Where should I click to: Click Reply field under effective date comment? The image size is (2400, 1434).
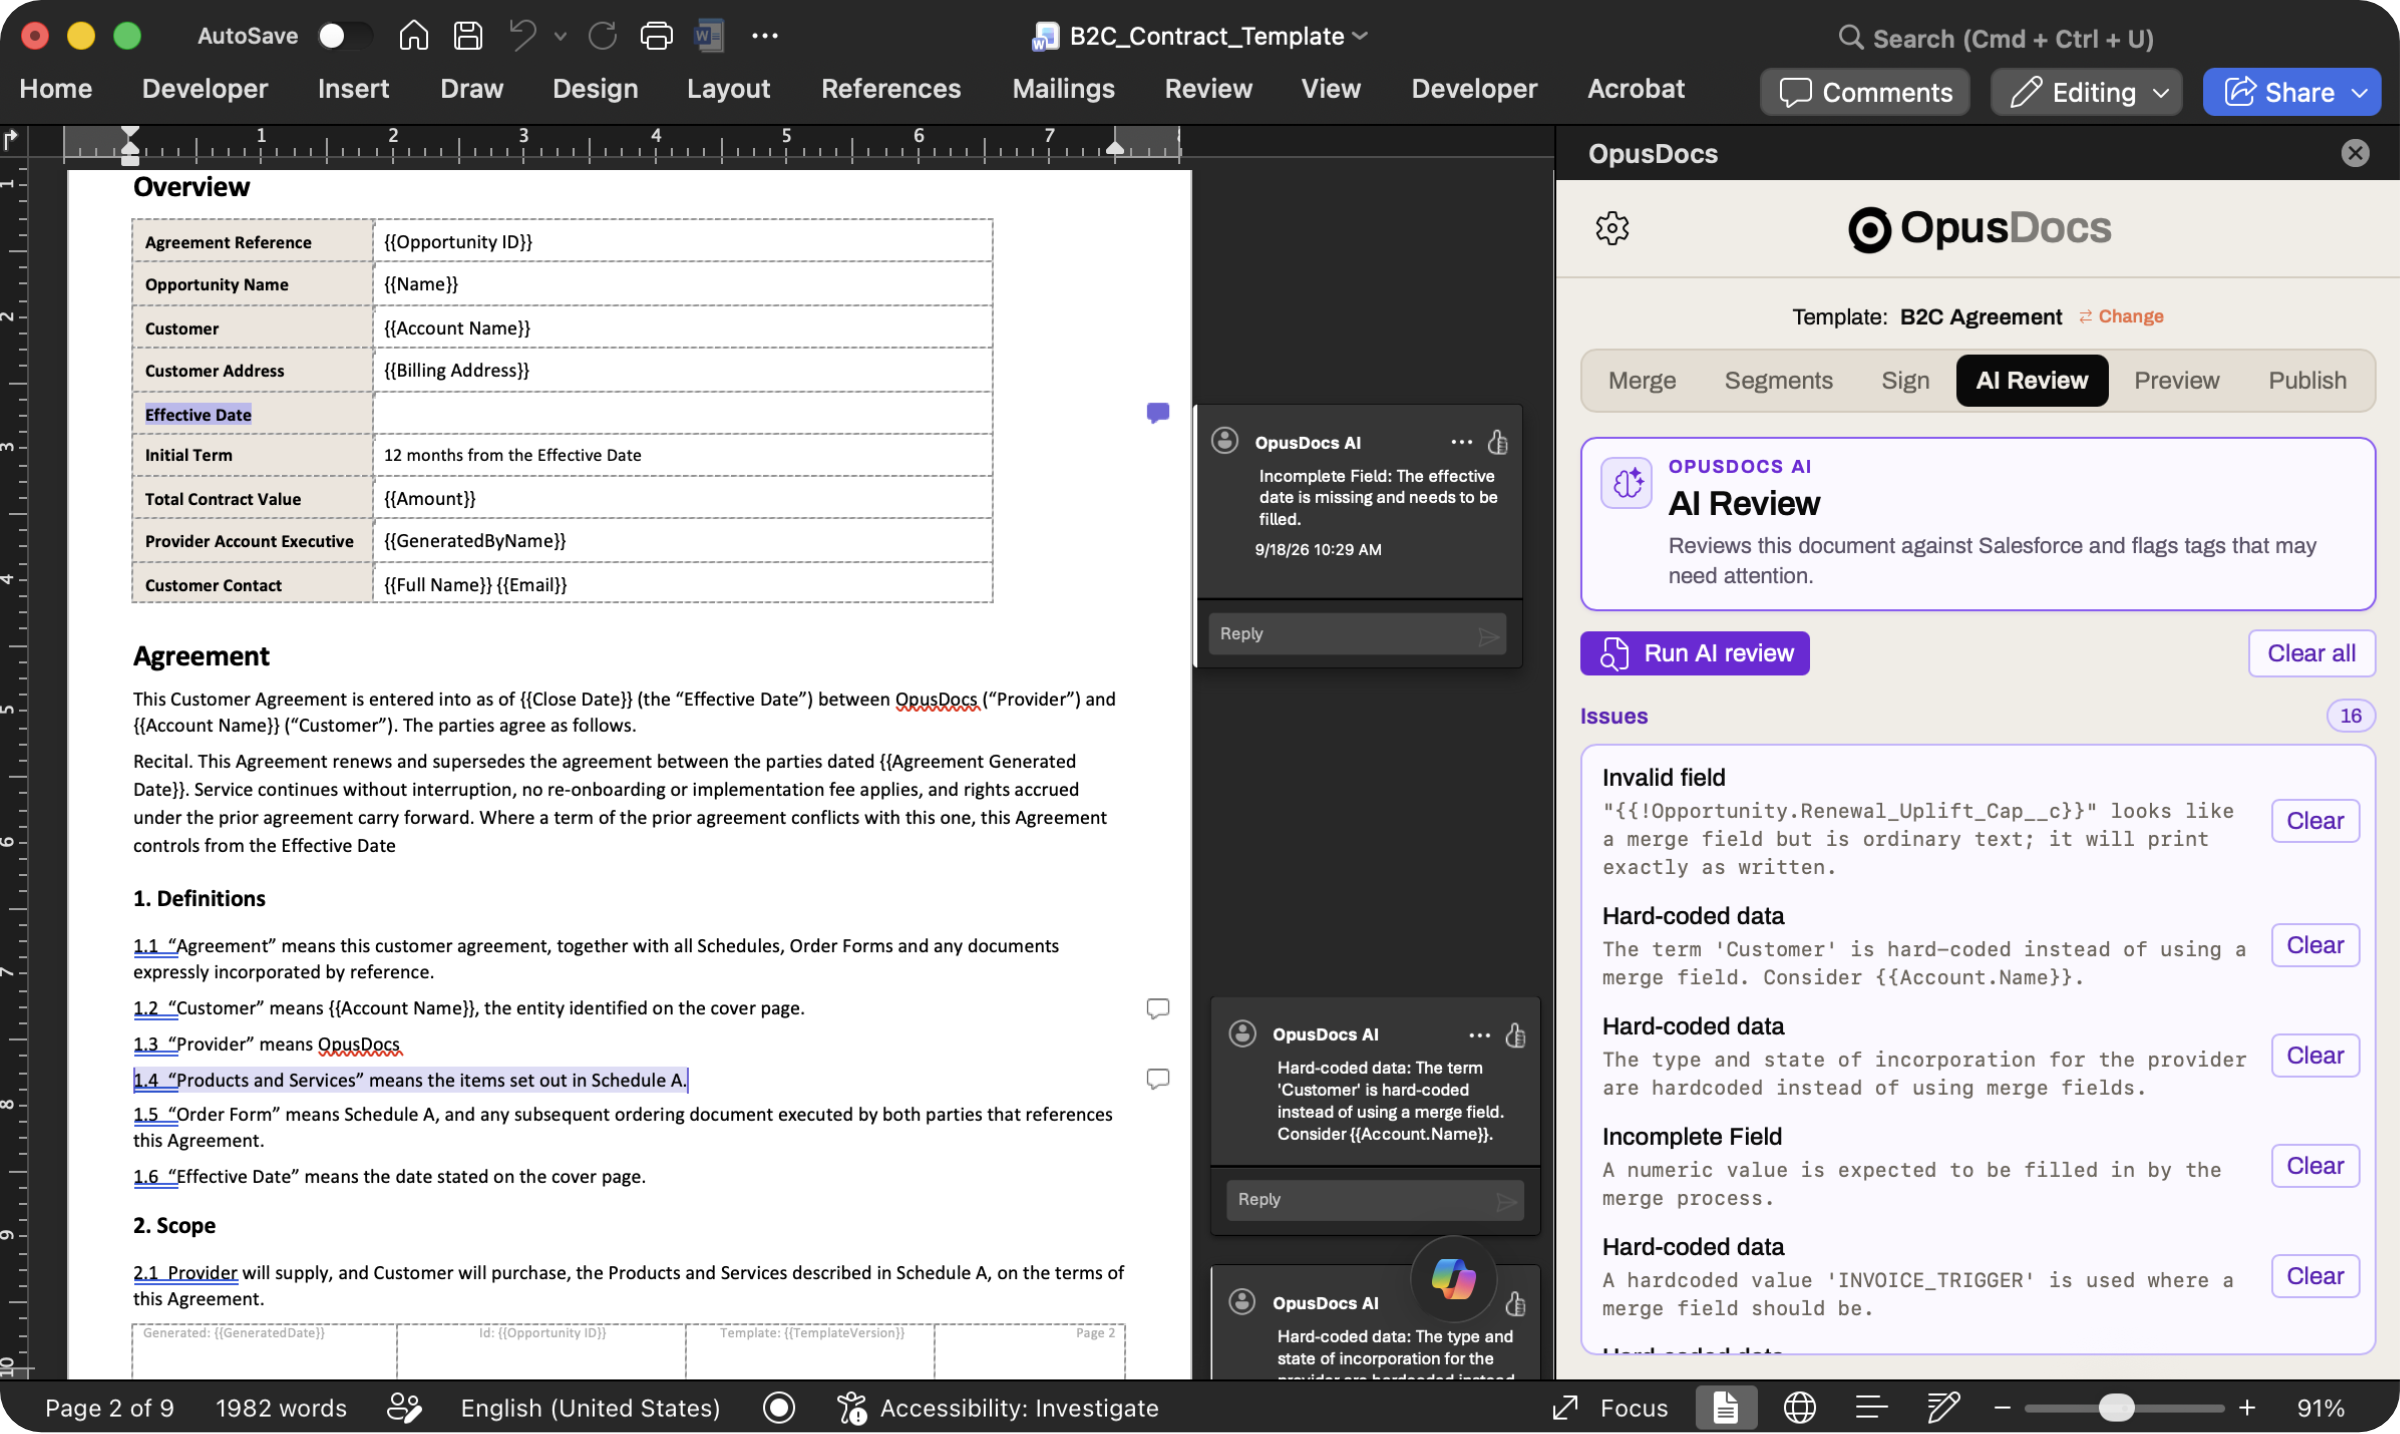(x=1357, y=634)
